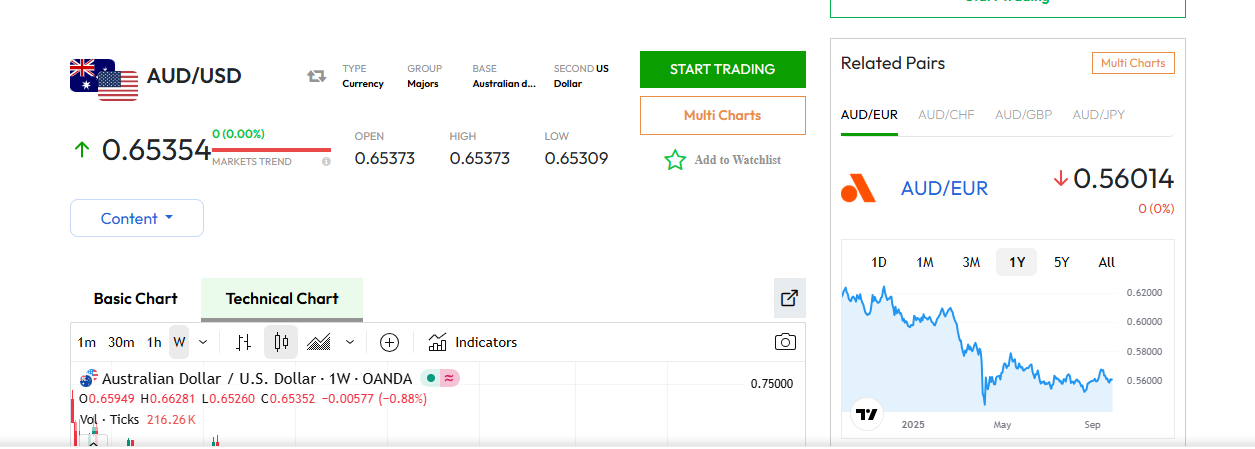Viewport: 1255px width, 449px height.
Task: Switch related chart range to 5Y
Action: pyautogui.click(x=1062, y=262)
